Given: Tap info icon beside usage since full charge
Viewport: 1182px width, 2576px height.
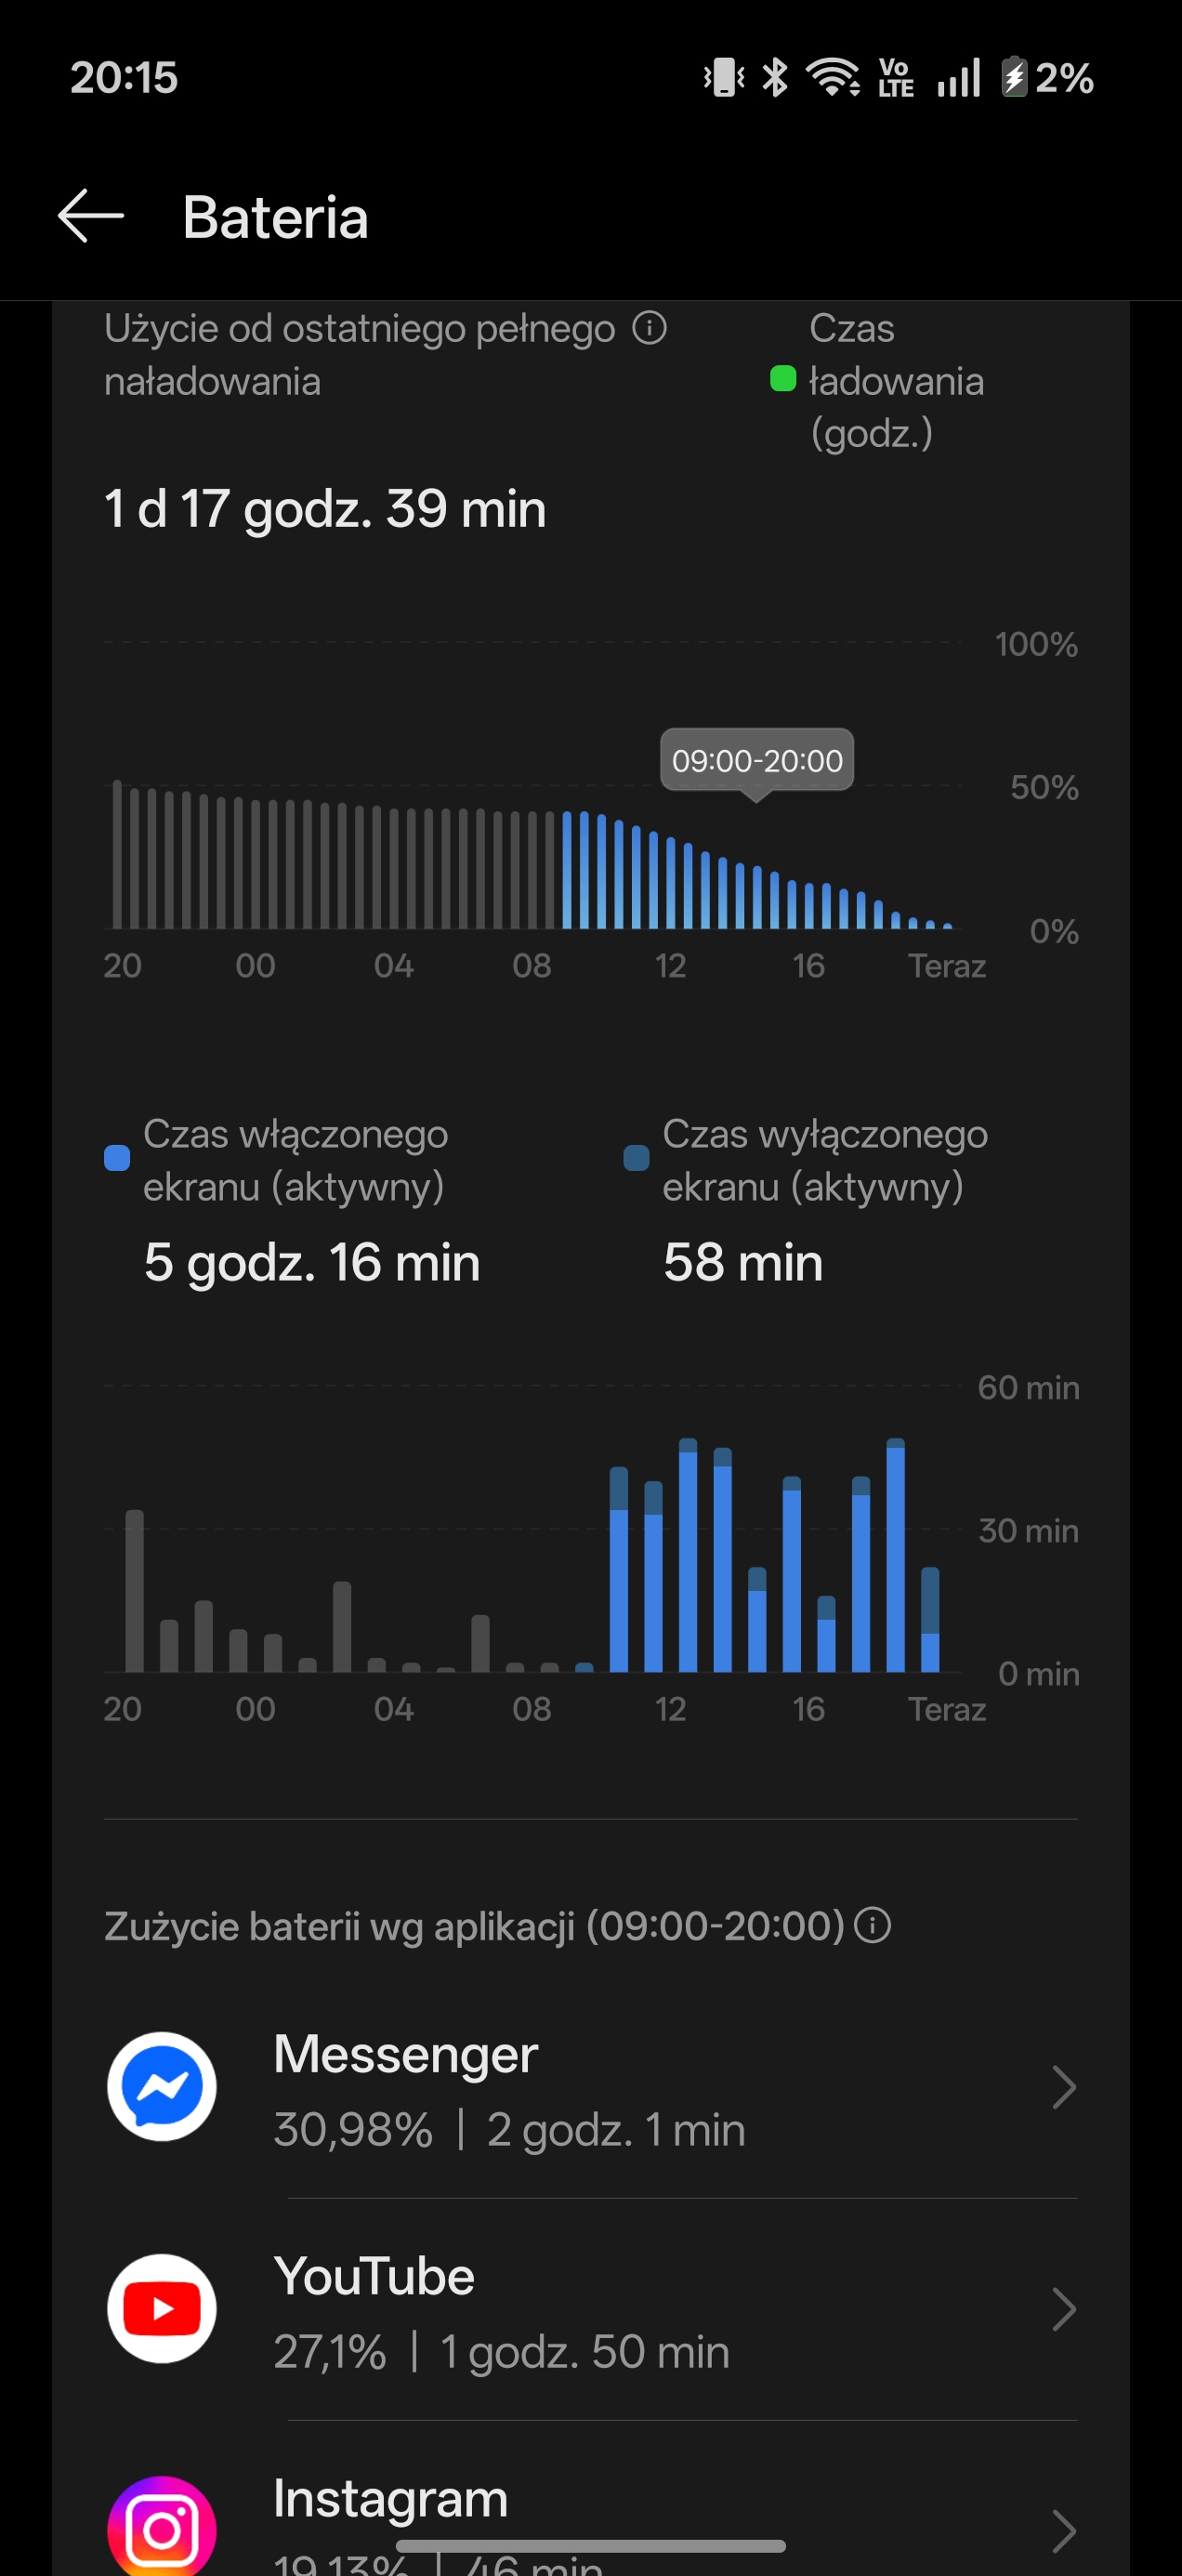Looking at the screenshot, I should (x=649, y=328).
